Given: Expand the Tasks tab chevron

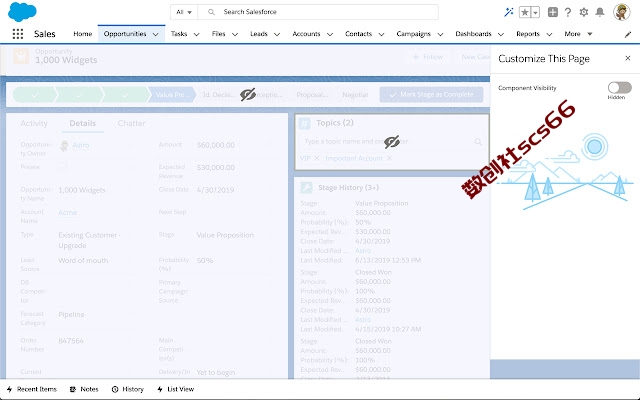Looking at the screenshot, I should [x=196, y=35].
